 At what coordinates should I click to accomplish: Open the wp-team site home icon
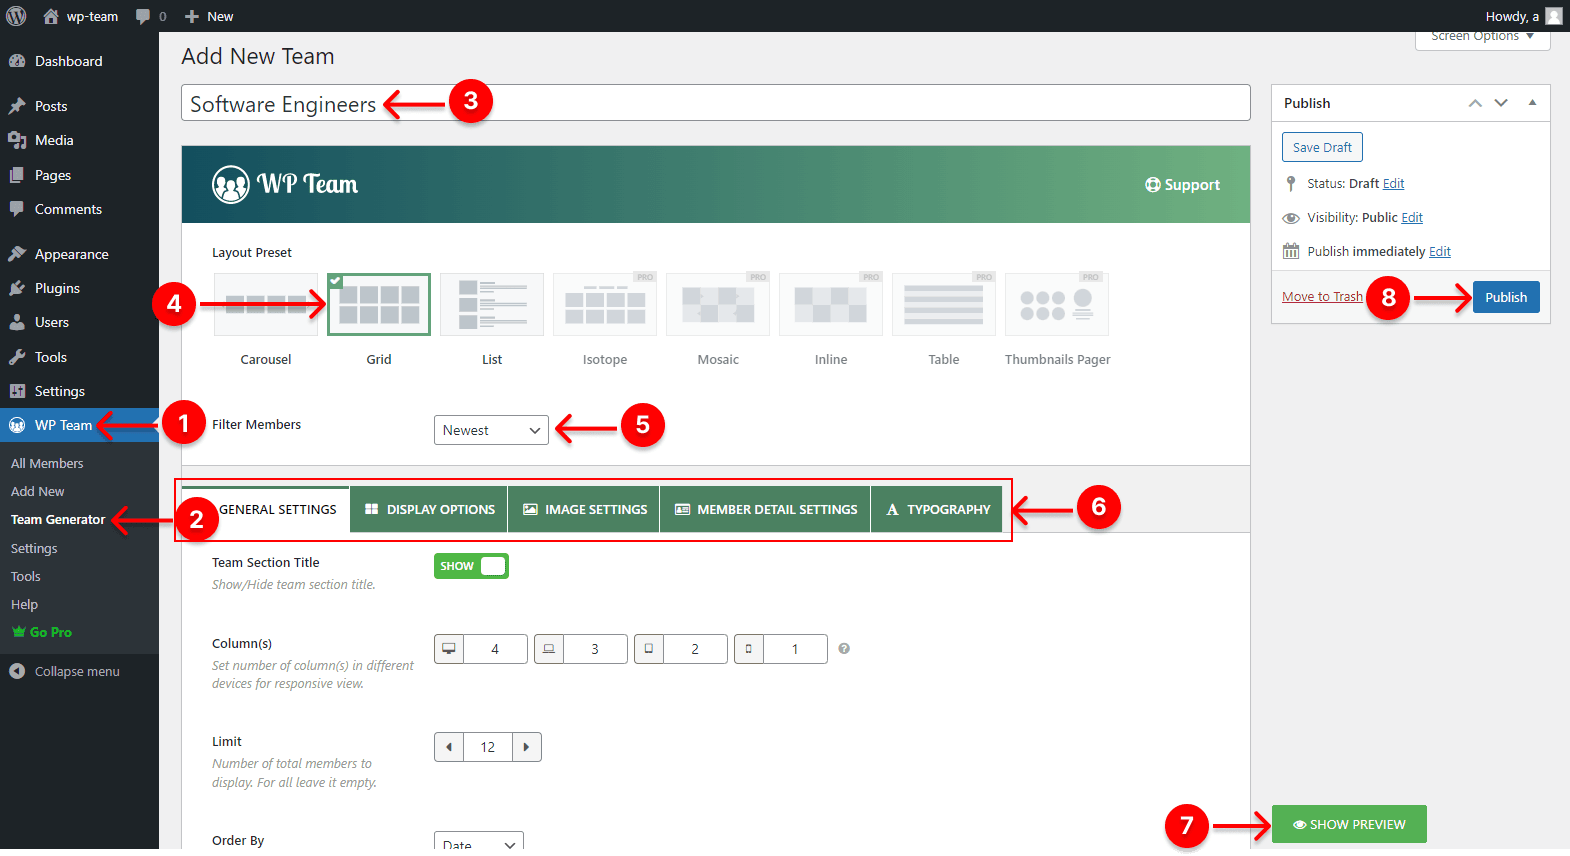51,16
